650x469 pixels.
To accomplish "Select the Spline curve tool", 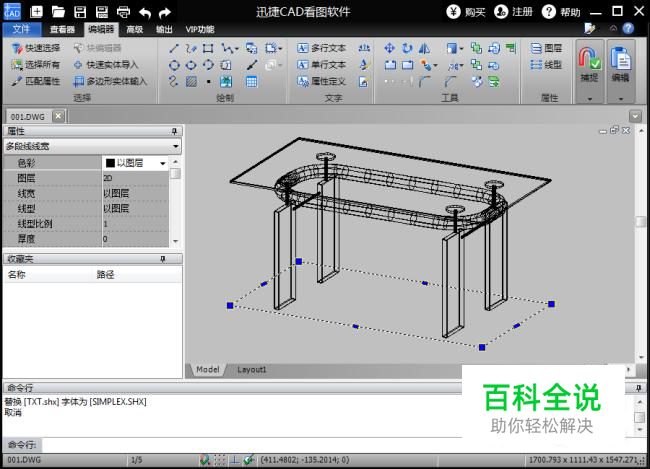I will (173, 82).
